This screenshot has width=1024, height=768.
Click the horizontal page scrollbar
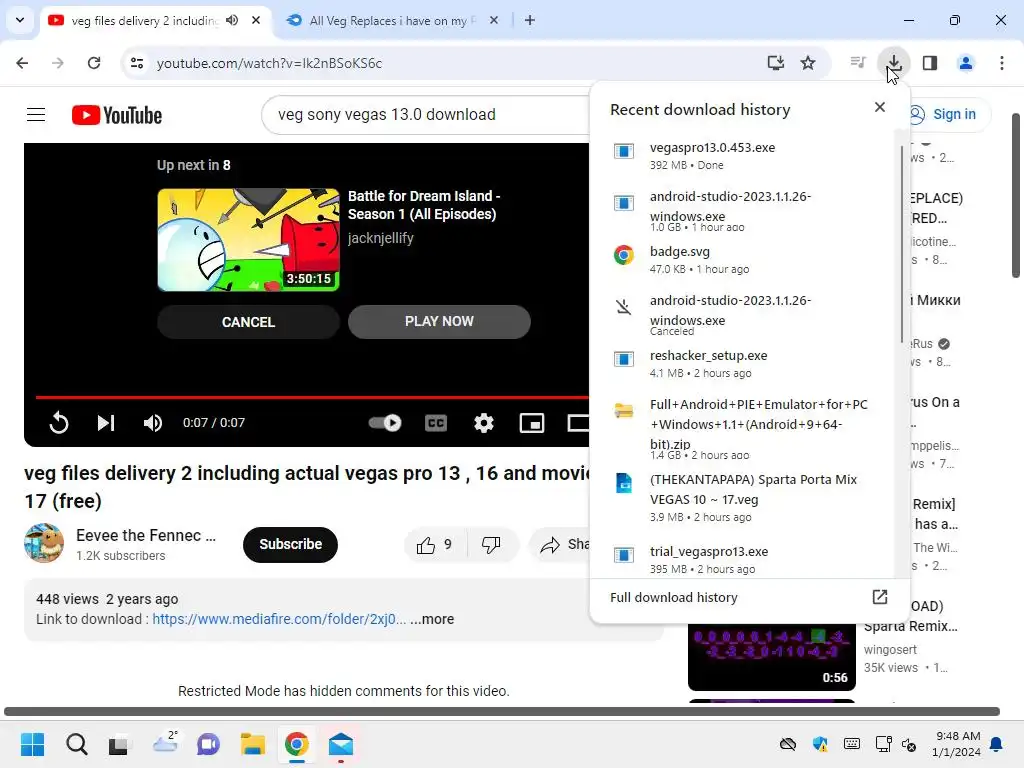pos(502,711)
